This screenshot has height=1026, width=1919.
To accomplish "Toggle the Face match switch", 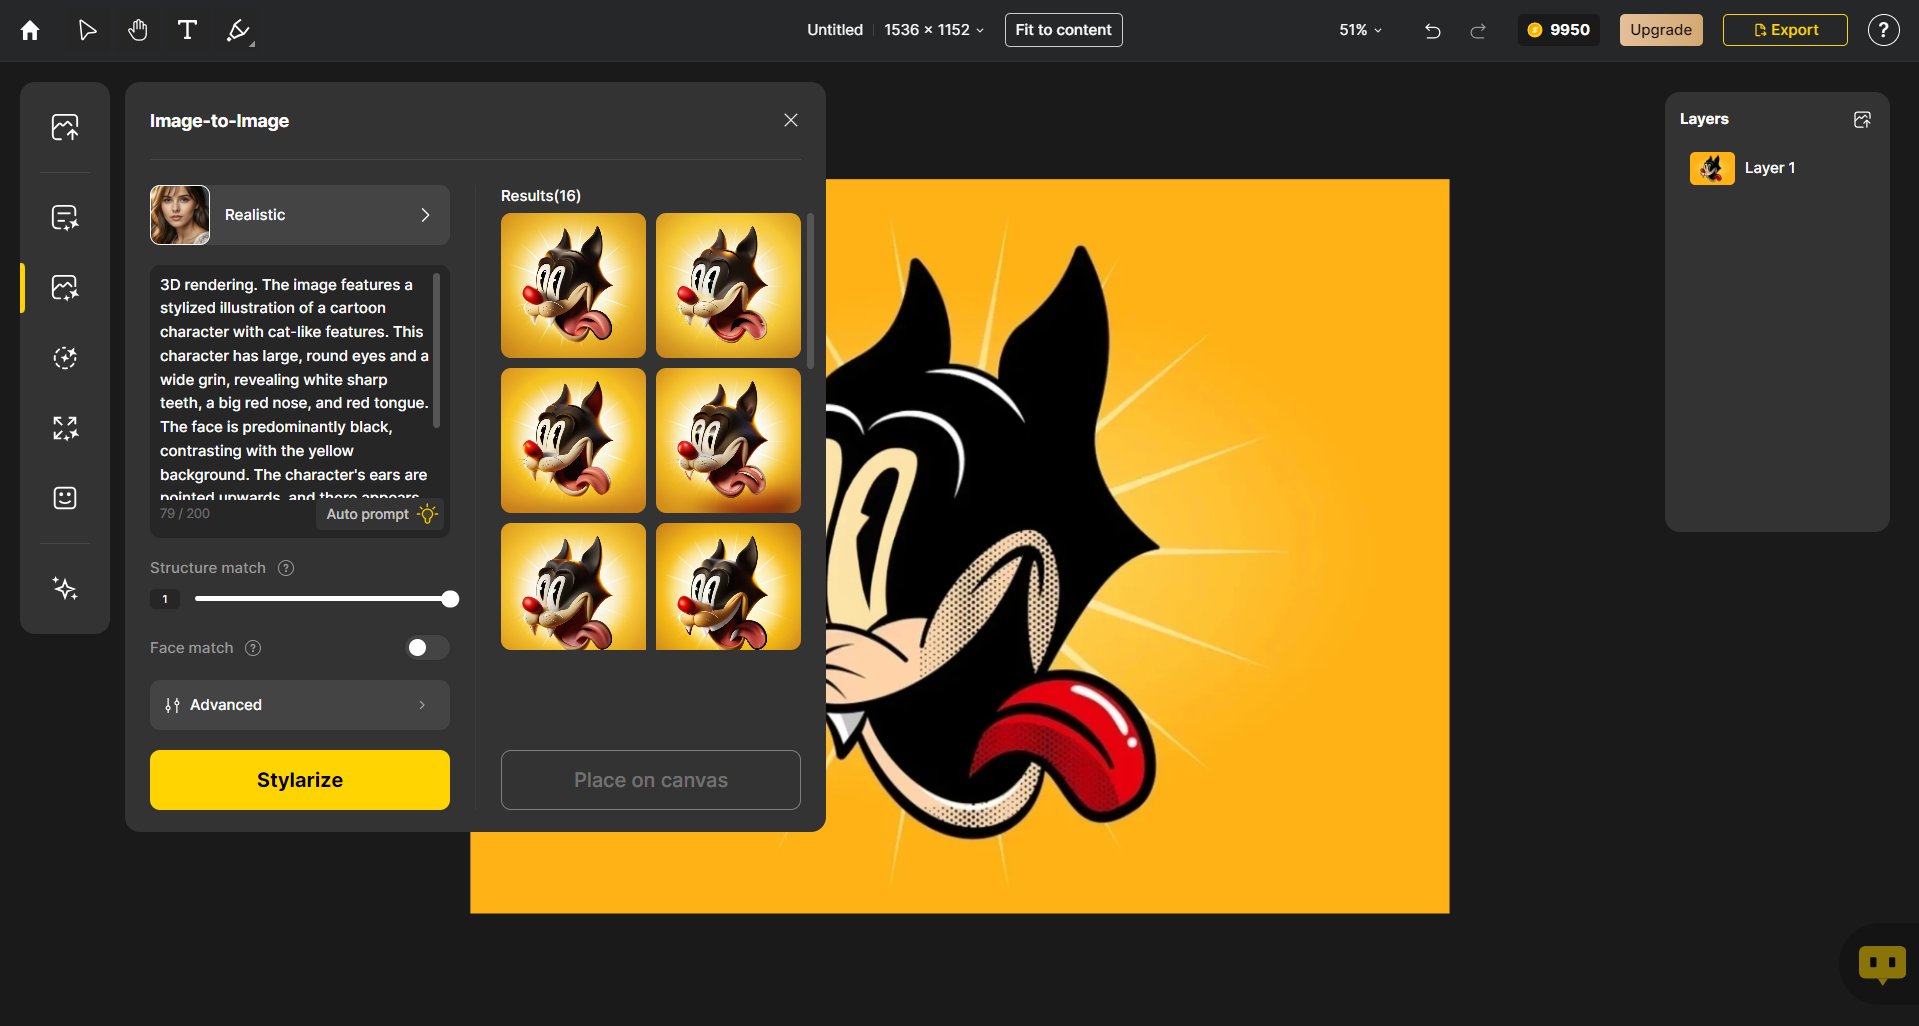I will (427, 648).
